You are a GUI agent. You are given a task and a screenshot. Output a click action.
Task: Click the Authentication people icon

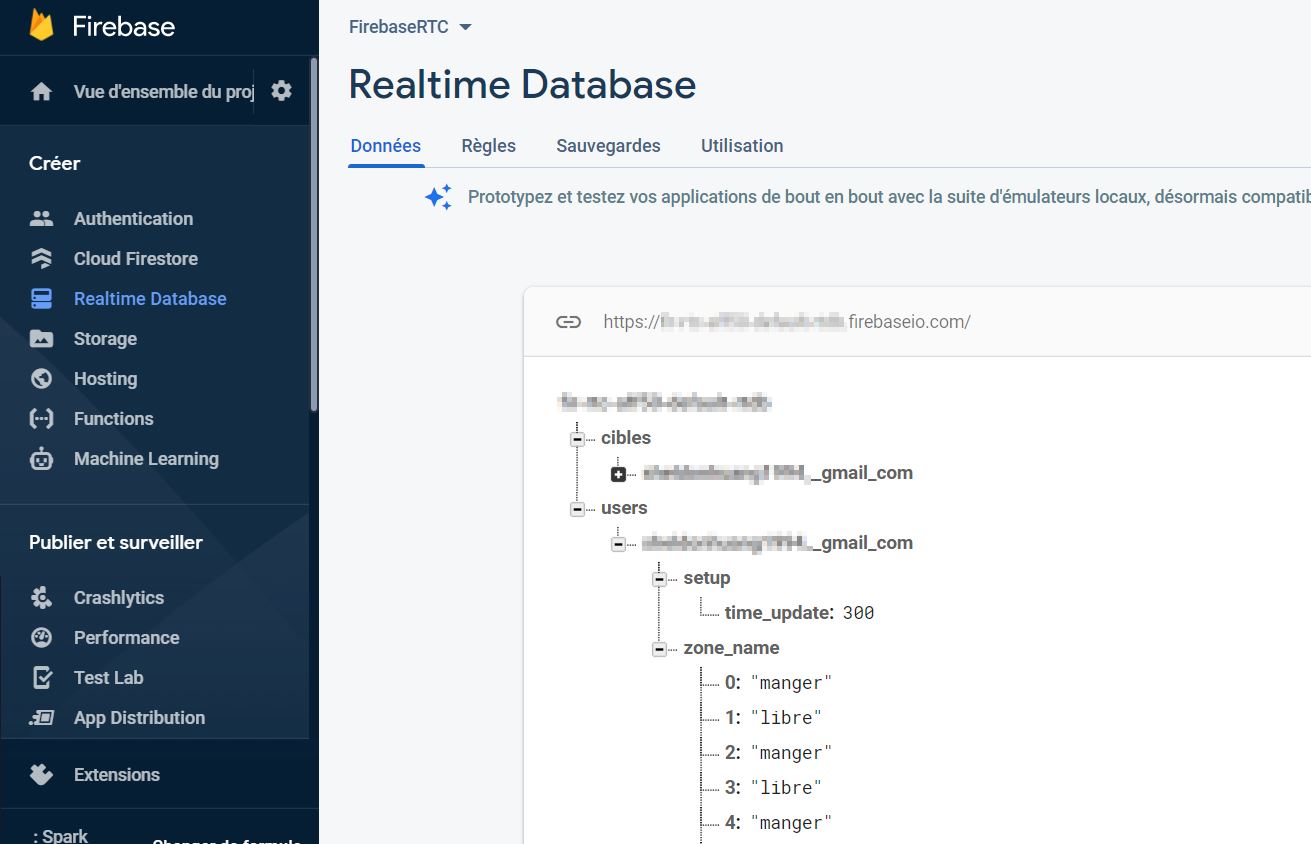click(41, 218)
